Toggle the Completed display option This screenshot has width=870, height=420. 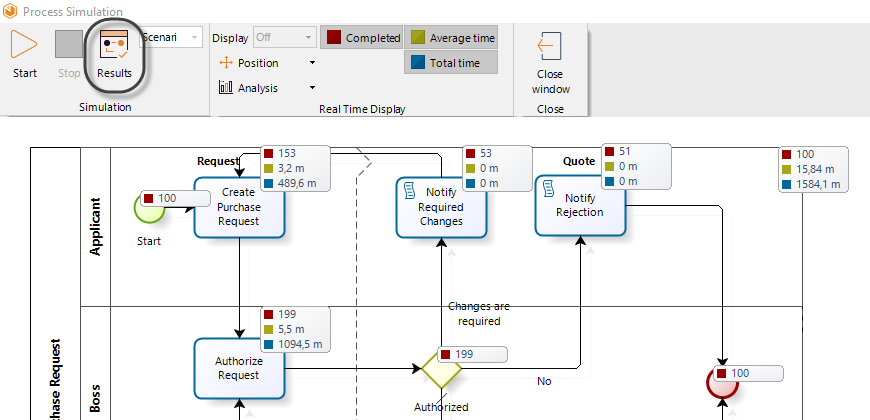pyautogui.click(x=362, y=38)
